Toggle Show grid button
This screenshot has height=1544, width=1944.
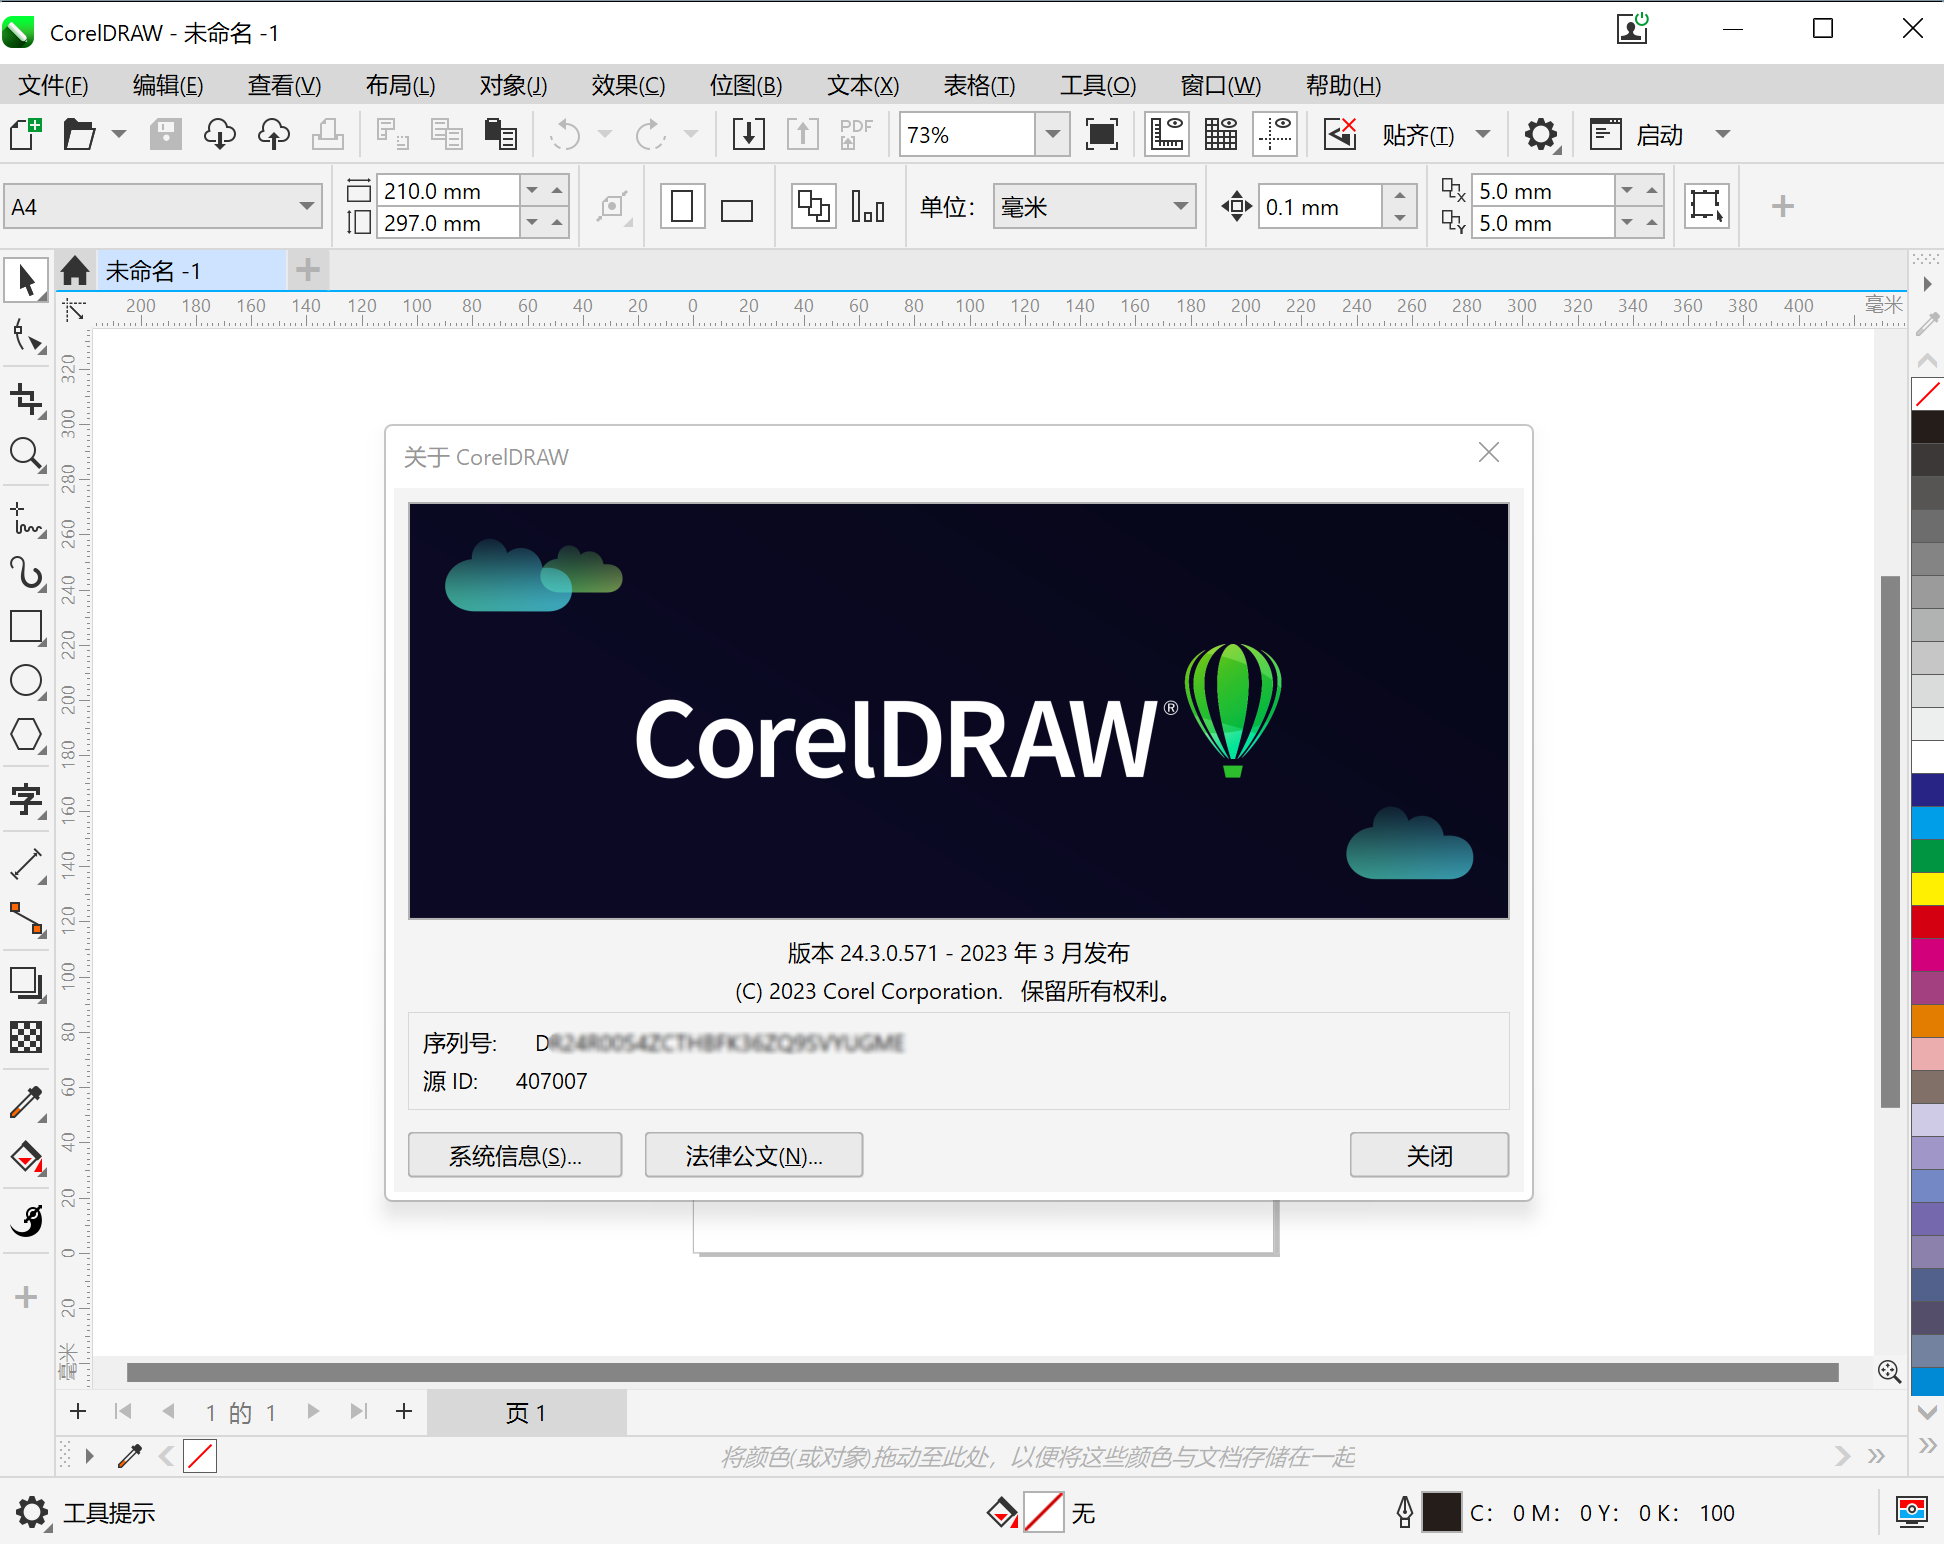tap(1221, 134)
